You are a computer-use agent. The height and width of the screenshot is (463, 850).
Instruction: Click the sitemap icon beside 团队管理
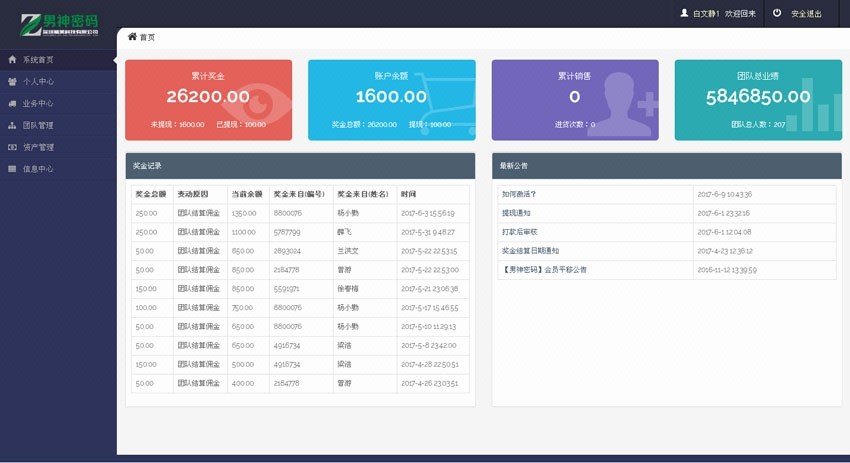(x=12, y=125)
